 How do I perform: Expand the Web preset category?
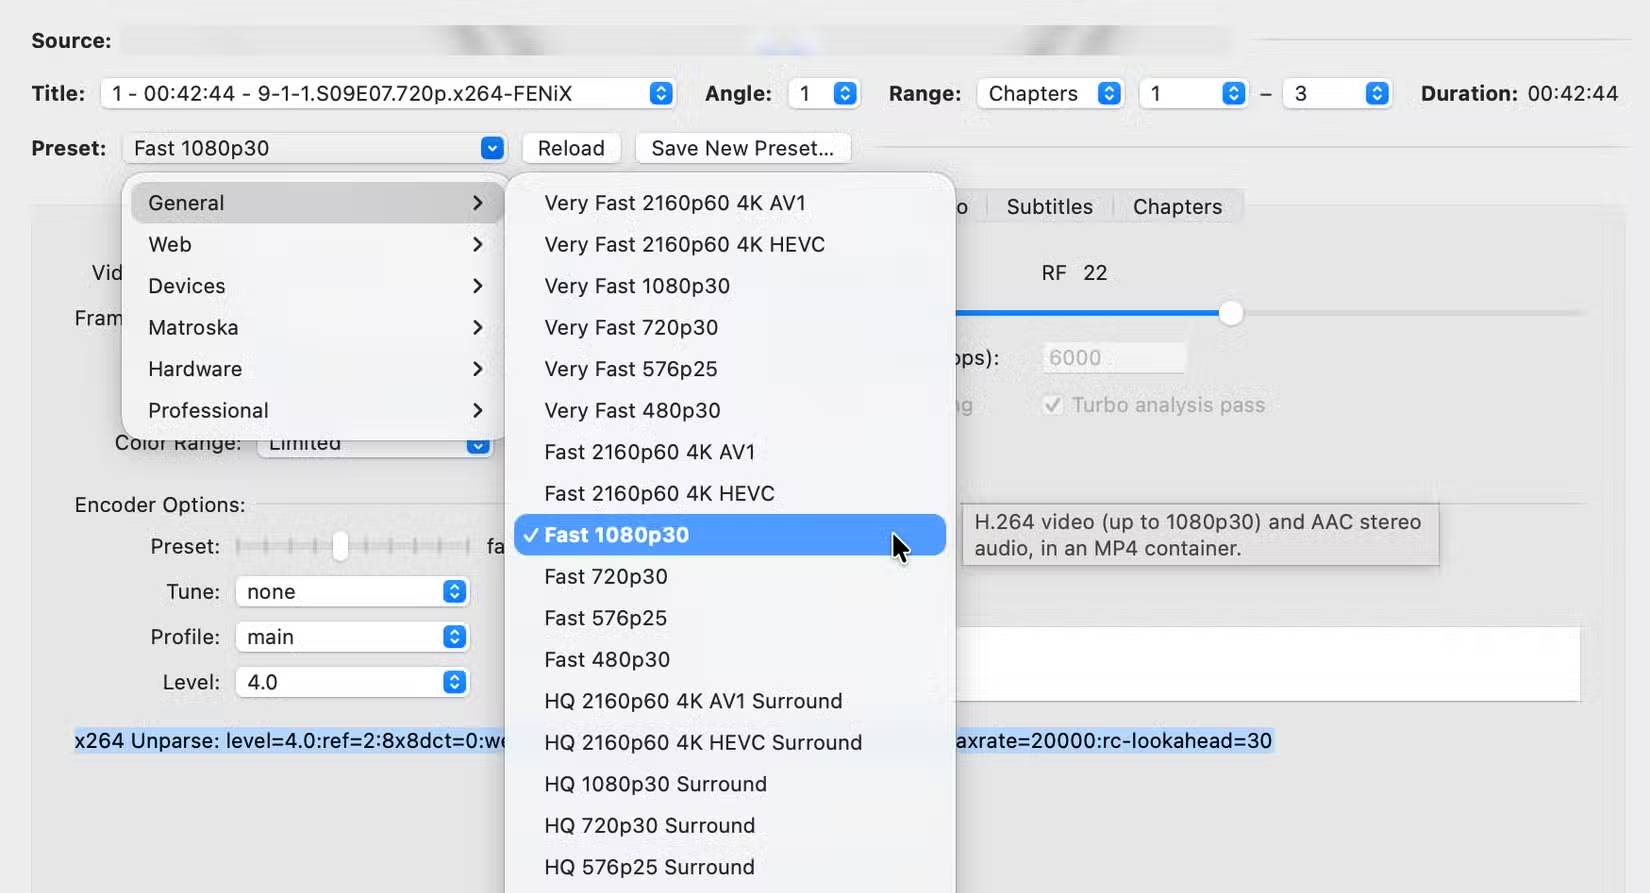pos(315,244)
